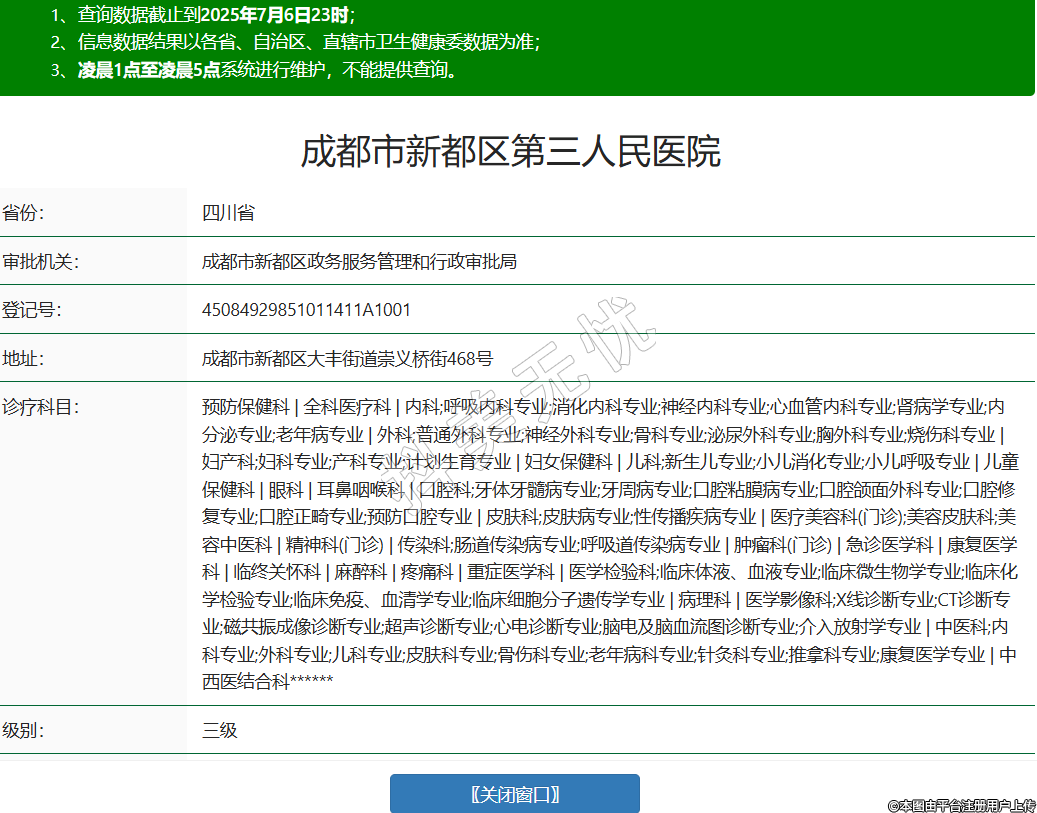Click the maintenance notice 凌晨1点至凌晨5点

pos(149,70)
